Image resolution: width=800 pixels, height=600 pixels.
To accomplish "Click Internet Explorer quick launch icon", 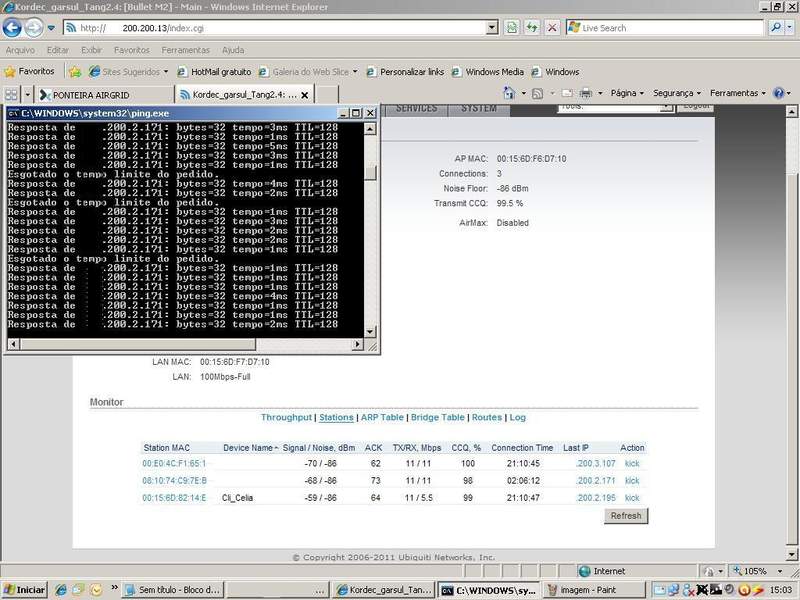I will pyautogui.click(x=61, y=590).
